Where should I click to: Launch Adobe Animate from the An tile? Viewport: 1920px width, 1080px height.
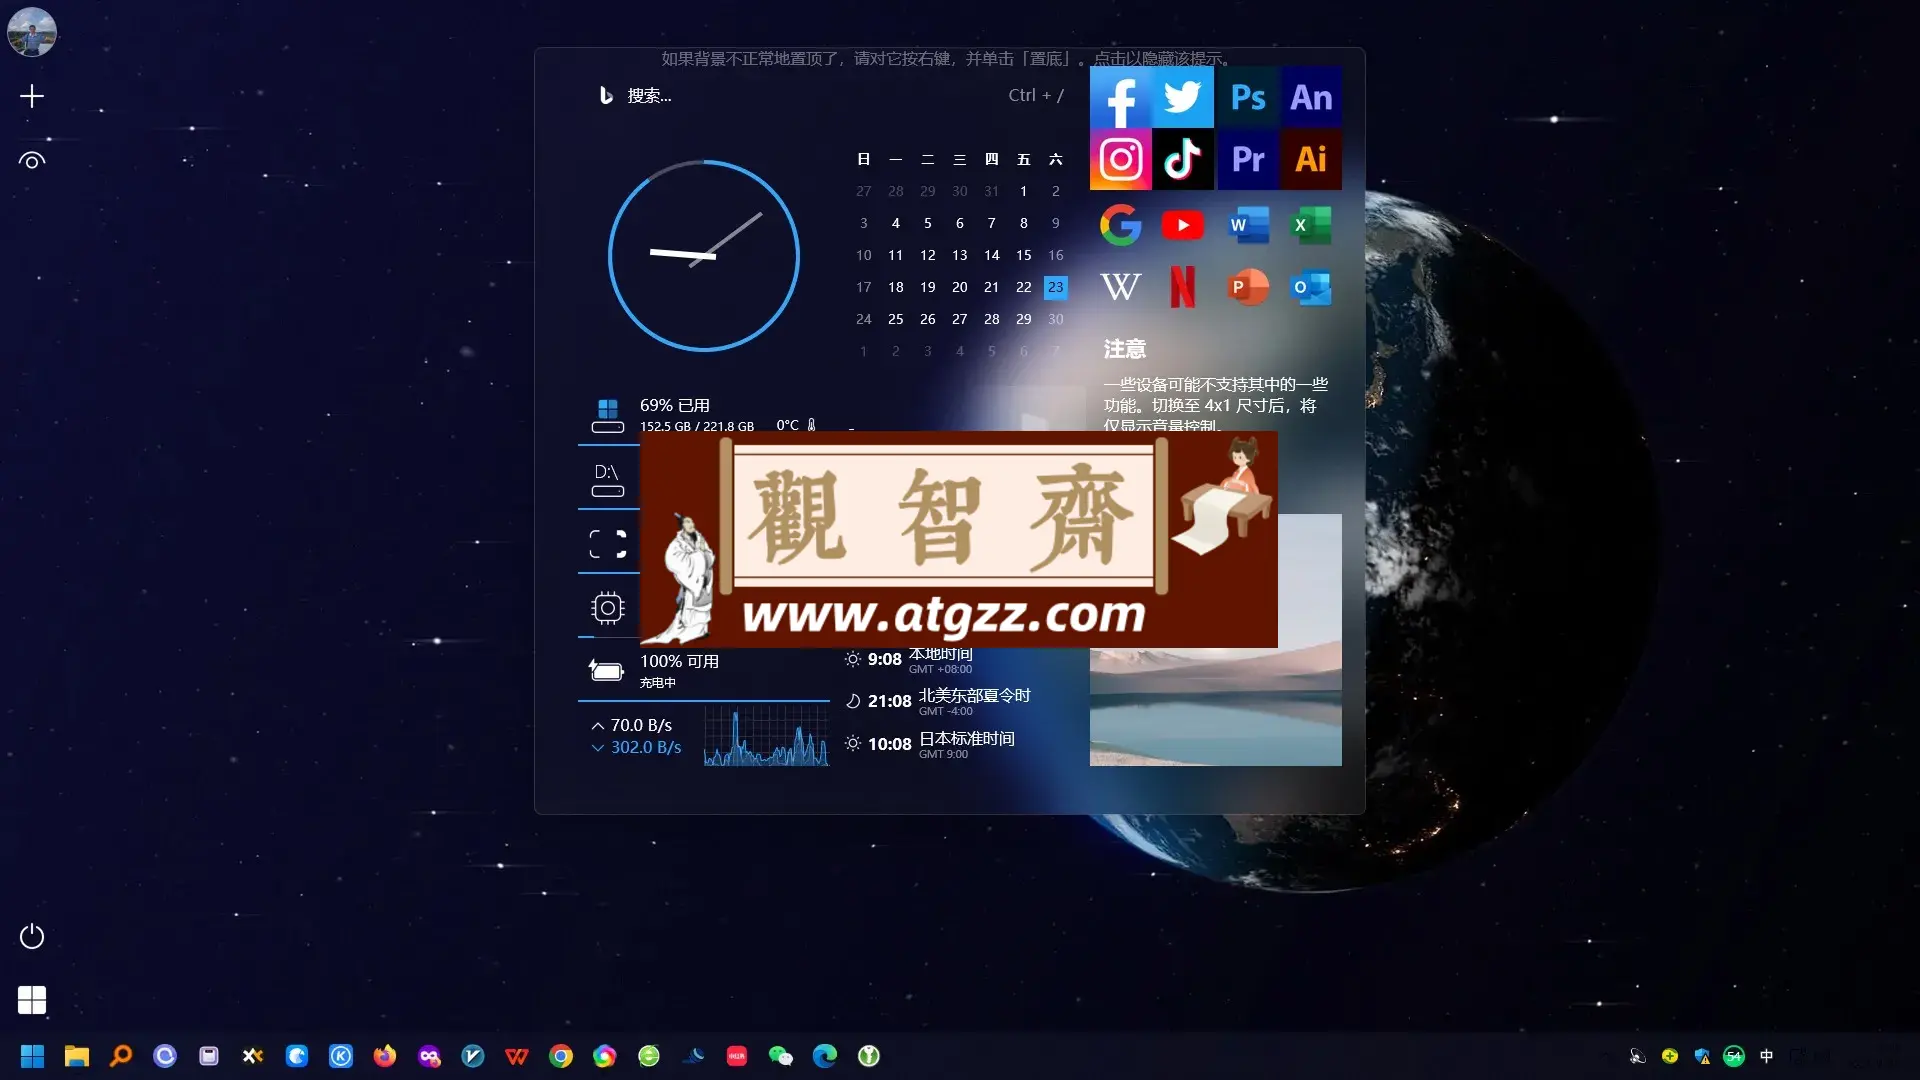tap(1311, 97)
